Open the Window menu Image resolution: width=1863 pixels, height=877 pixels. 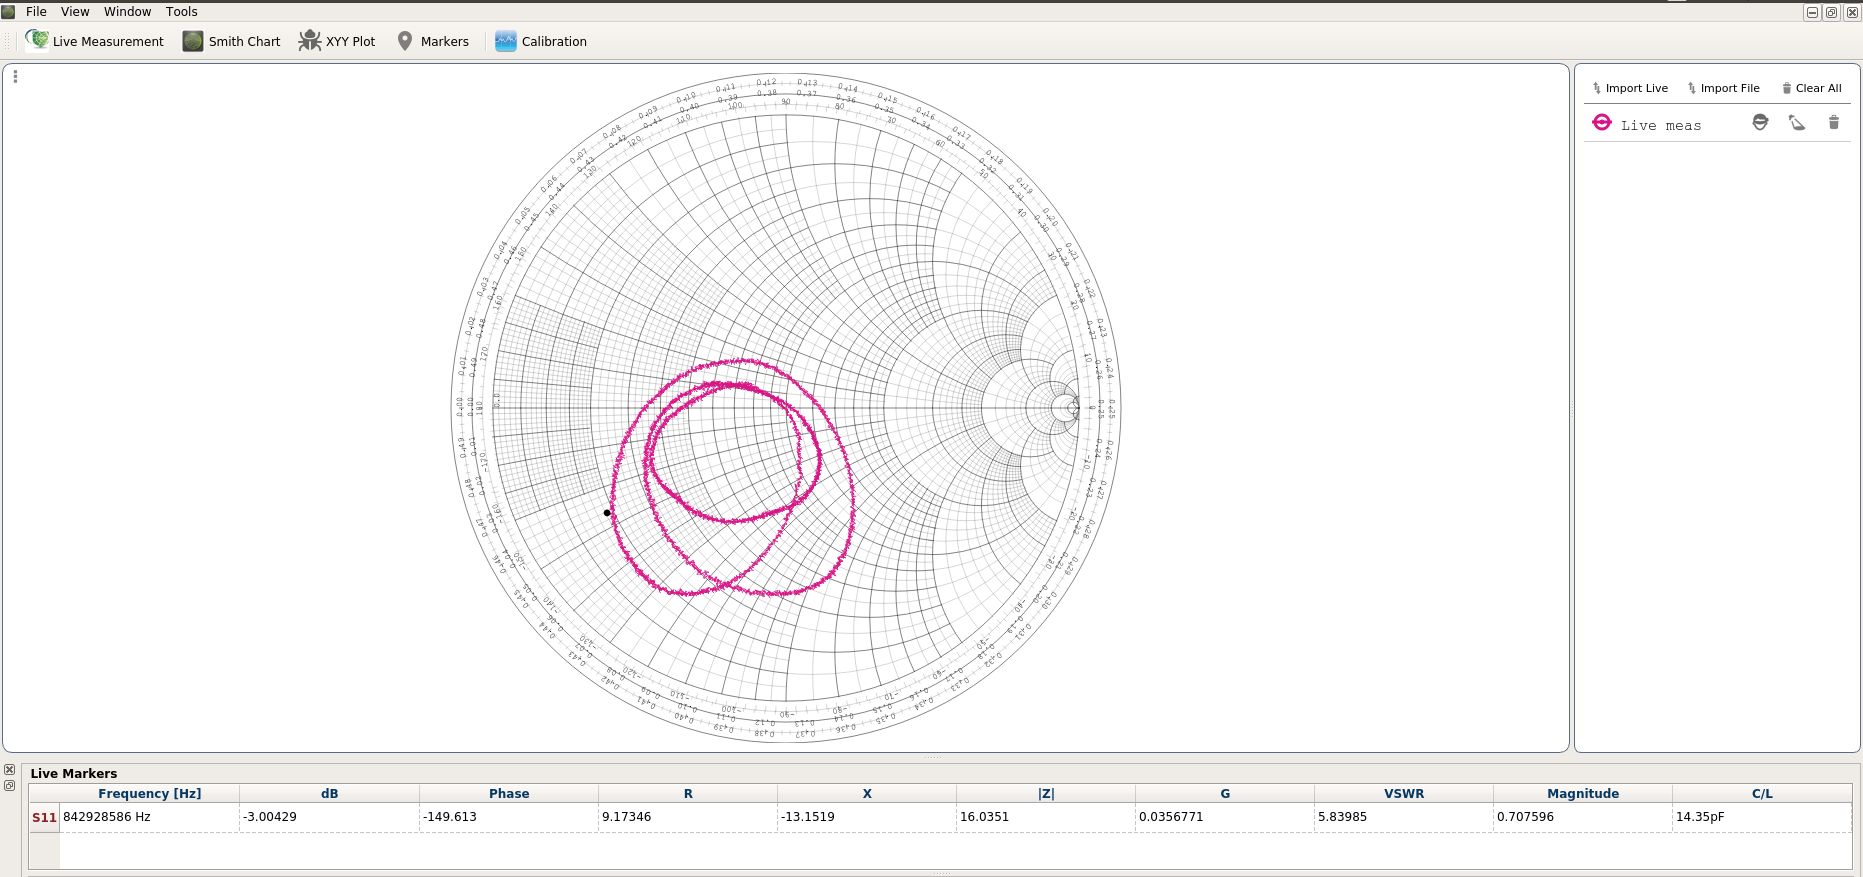tap(127, 12)
